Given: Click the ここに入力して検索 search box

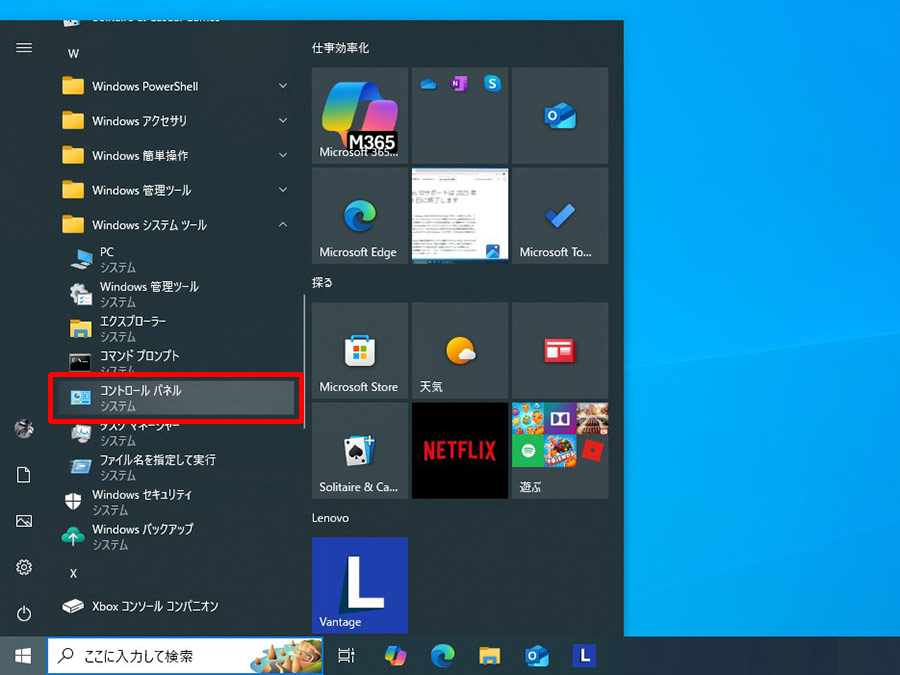Looking at the screenshot, I should coord(185,655).
